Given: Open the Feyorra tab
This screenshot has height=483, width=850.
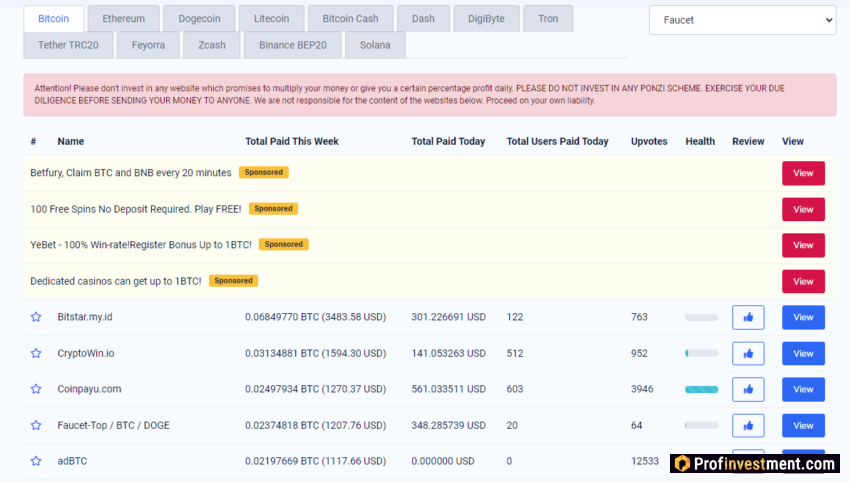Looking at the screenshot, I should point(148,45).
